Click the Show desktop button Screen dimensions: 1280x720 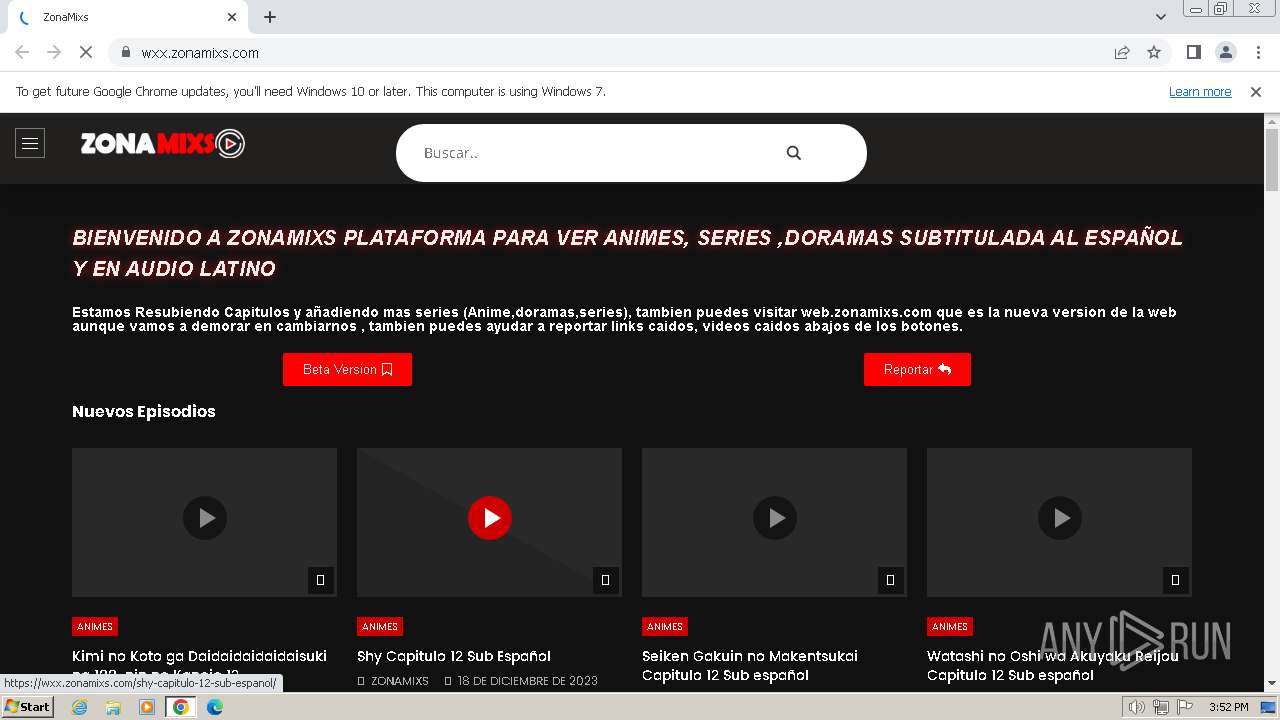coord(1269,707)
